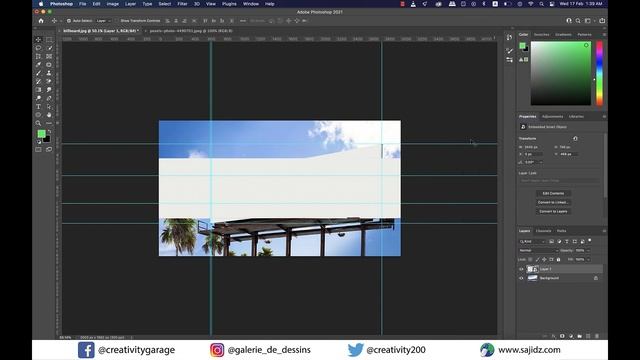Switch to the Channels tab
The height and width of the screenshot is (360, 640).
click(543, 231)
